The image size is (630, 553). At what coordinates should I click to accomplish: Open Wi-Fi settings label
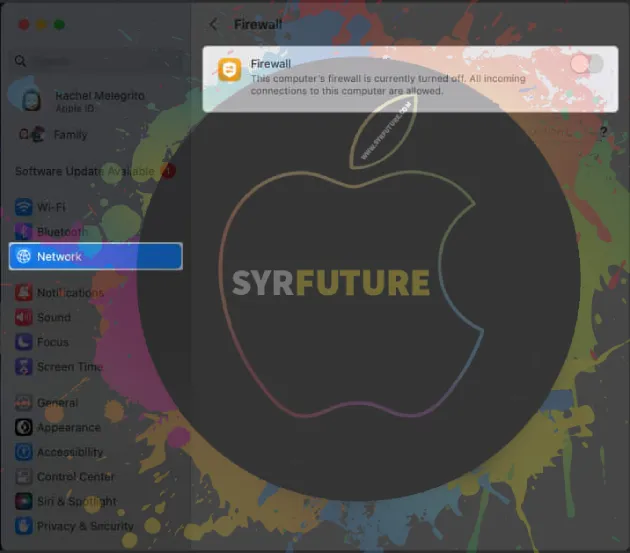51,207
